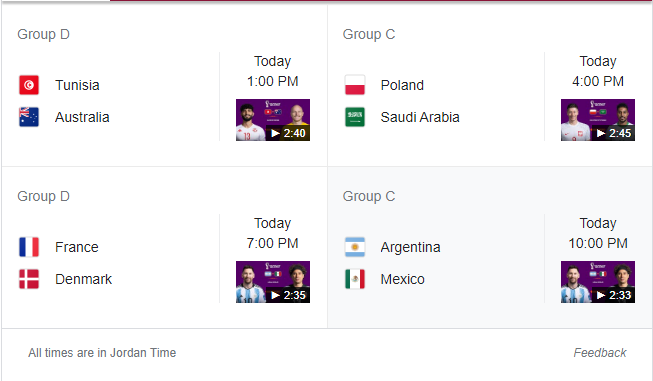Click the Mexico flag icon
This screenshot has width=653, height=381.
click(355, 279)
